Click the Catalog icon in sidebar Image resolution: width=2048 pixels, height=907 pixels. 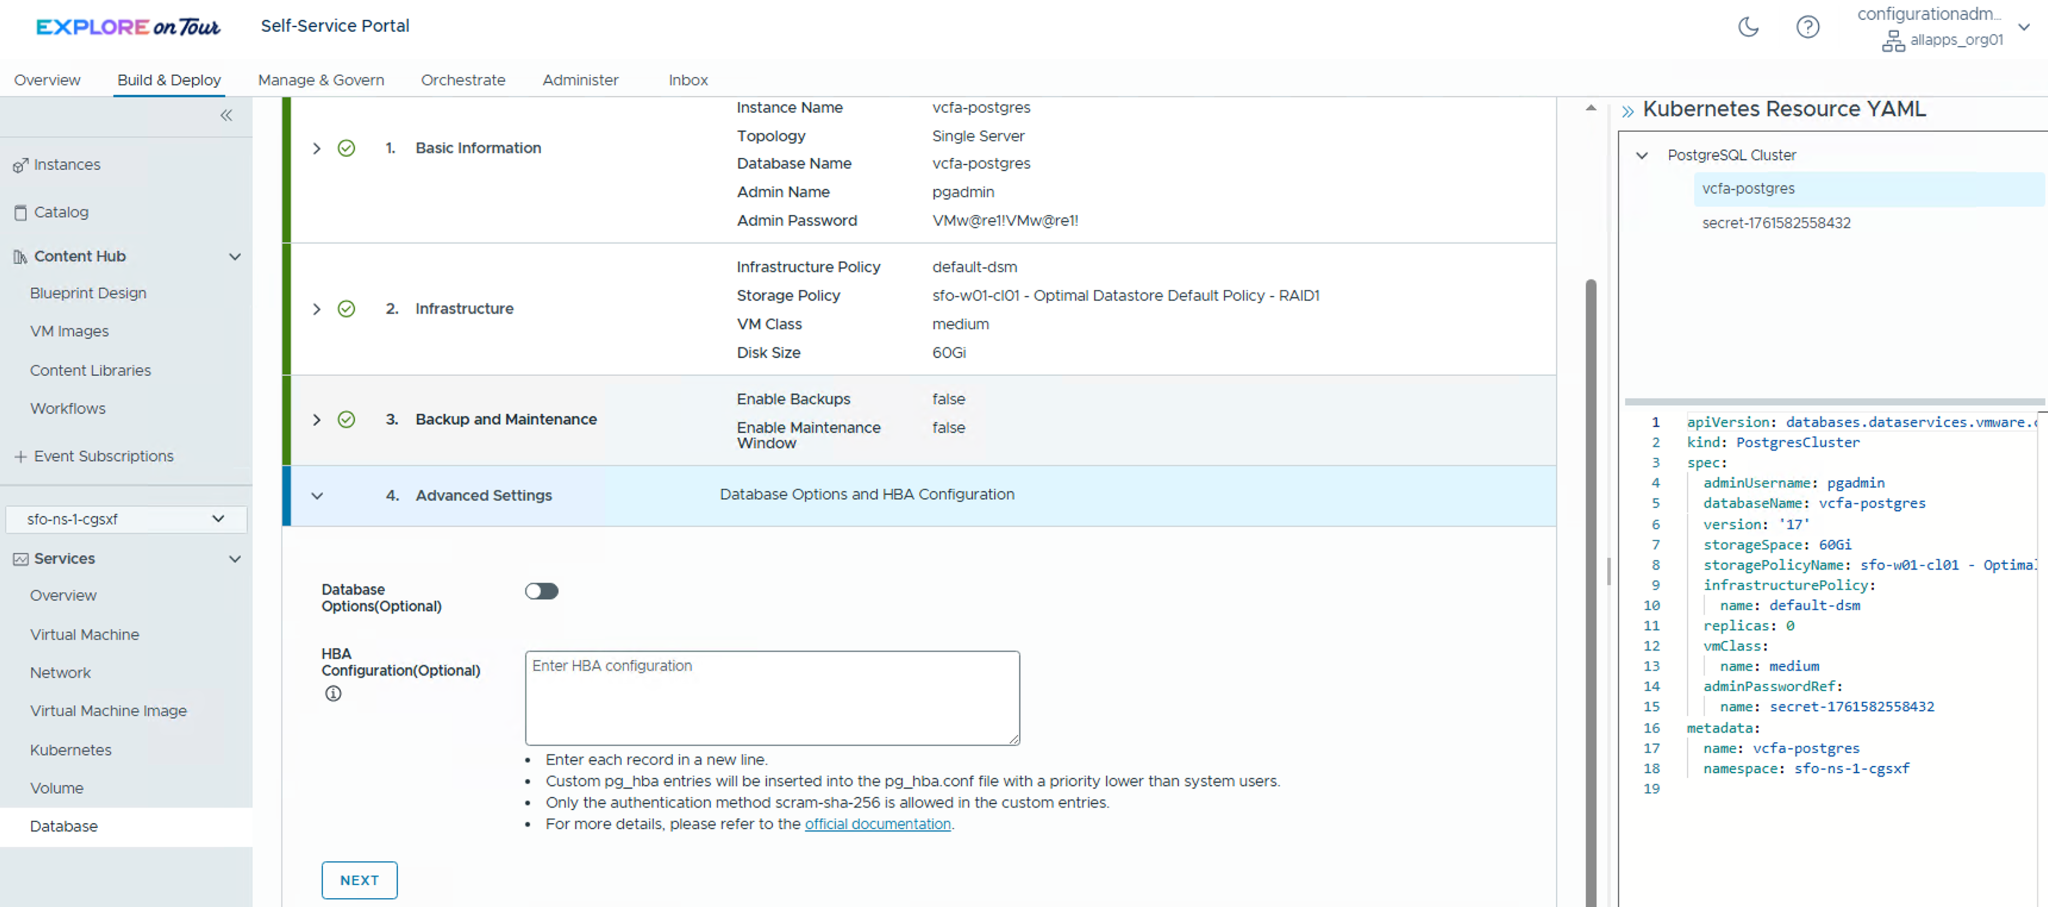20,212
